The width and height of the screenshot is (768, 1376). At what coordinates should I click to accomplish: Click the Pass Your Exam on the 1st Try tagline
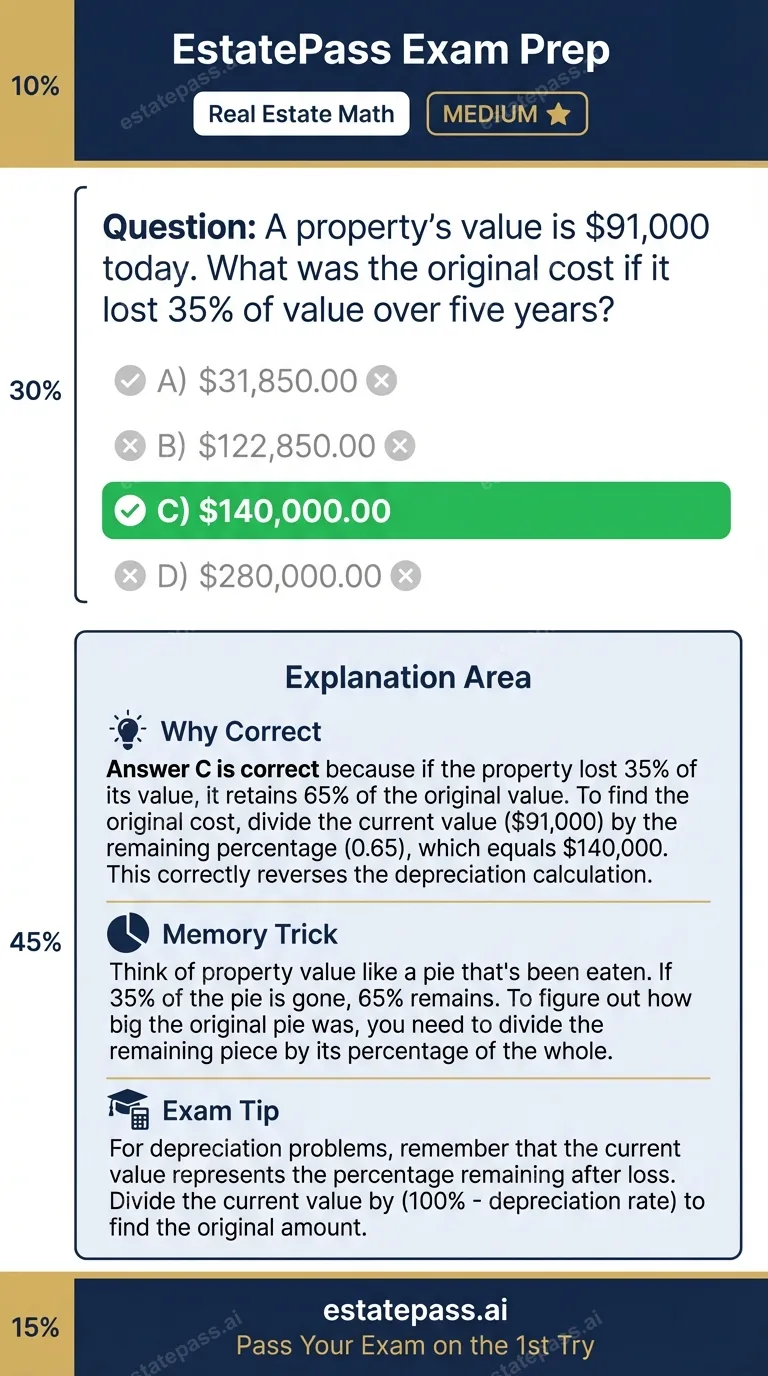click(x=417, y=1346)
